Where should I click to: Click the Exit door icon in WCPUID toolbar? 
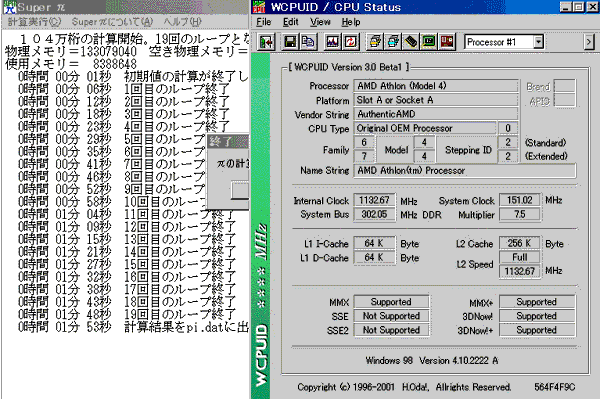(267, 42)
